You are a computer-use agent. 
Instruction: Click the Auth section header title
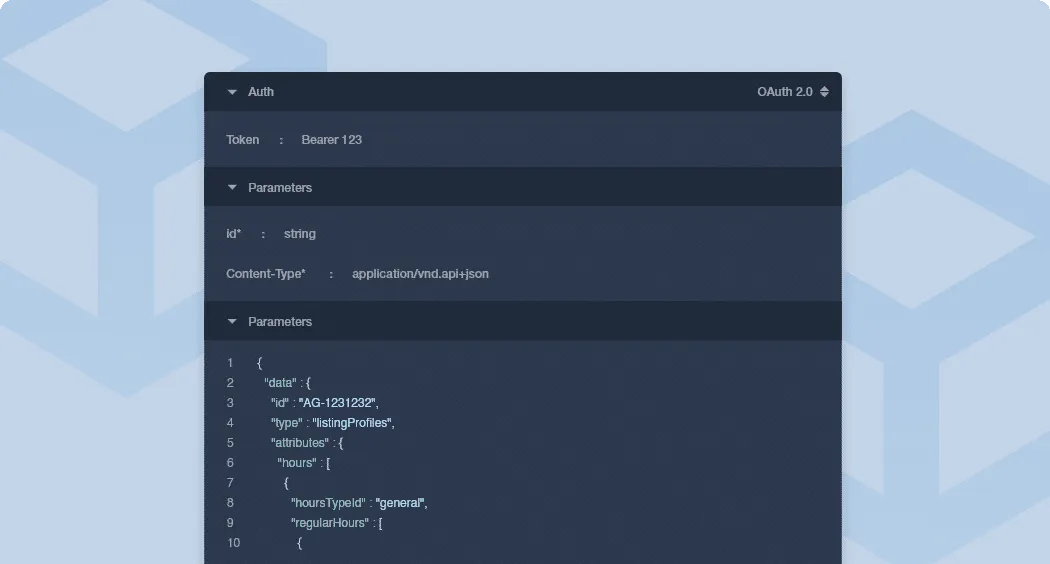click(x=261, y=92)
